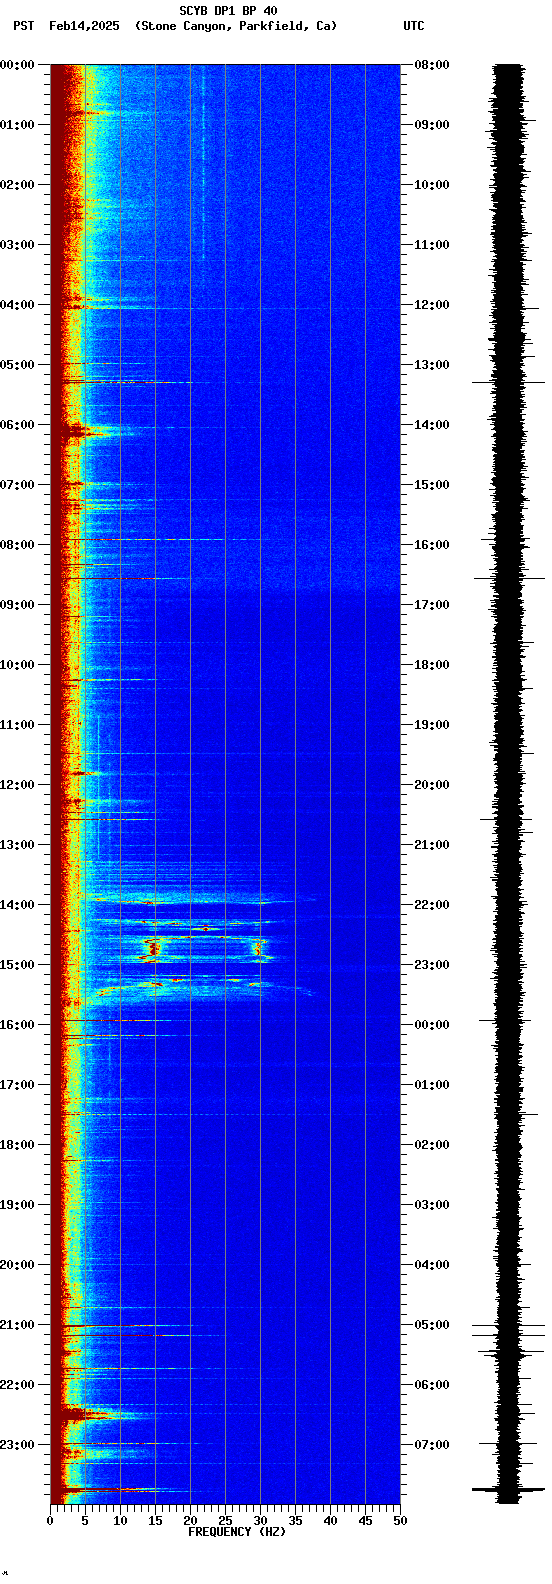This screenshot has width=552, height=1584.
Task: Click the PST time label '12:00'
Action: point(18,785)
